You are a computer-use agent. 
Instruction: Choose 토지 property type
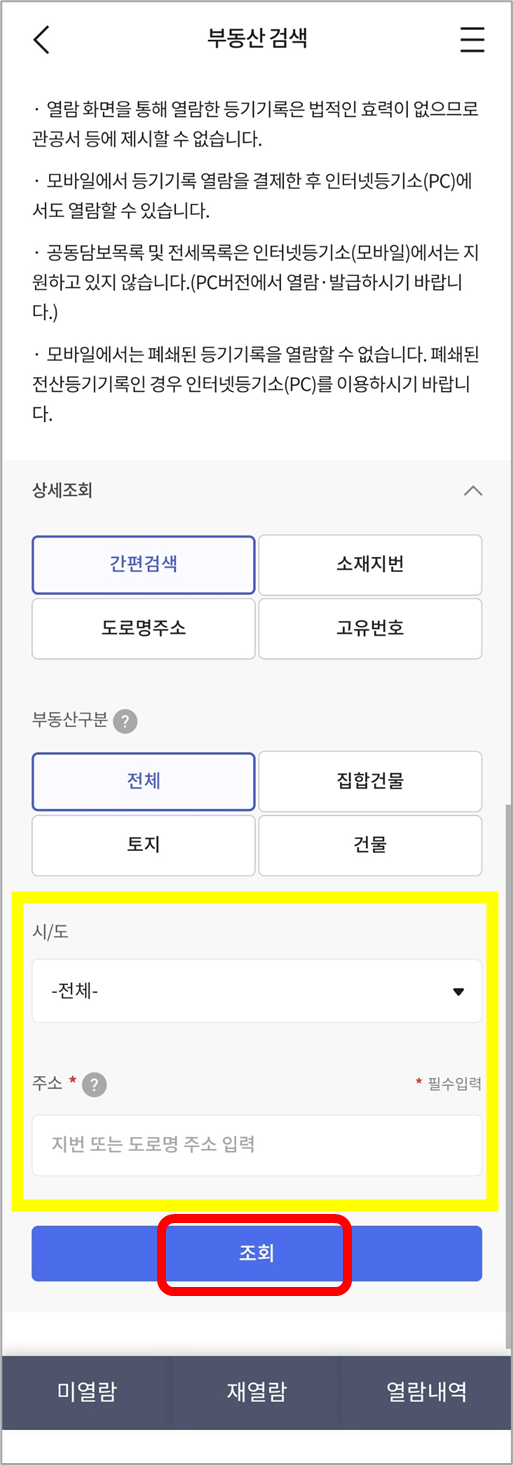click(x=144, y=845)
